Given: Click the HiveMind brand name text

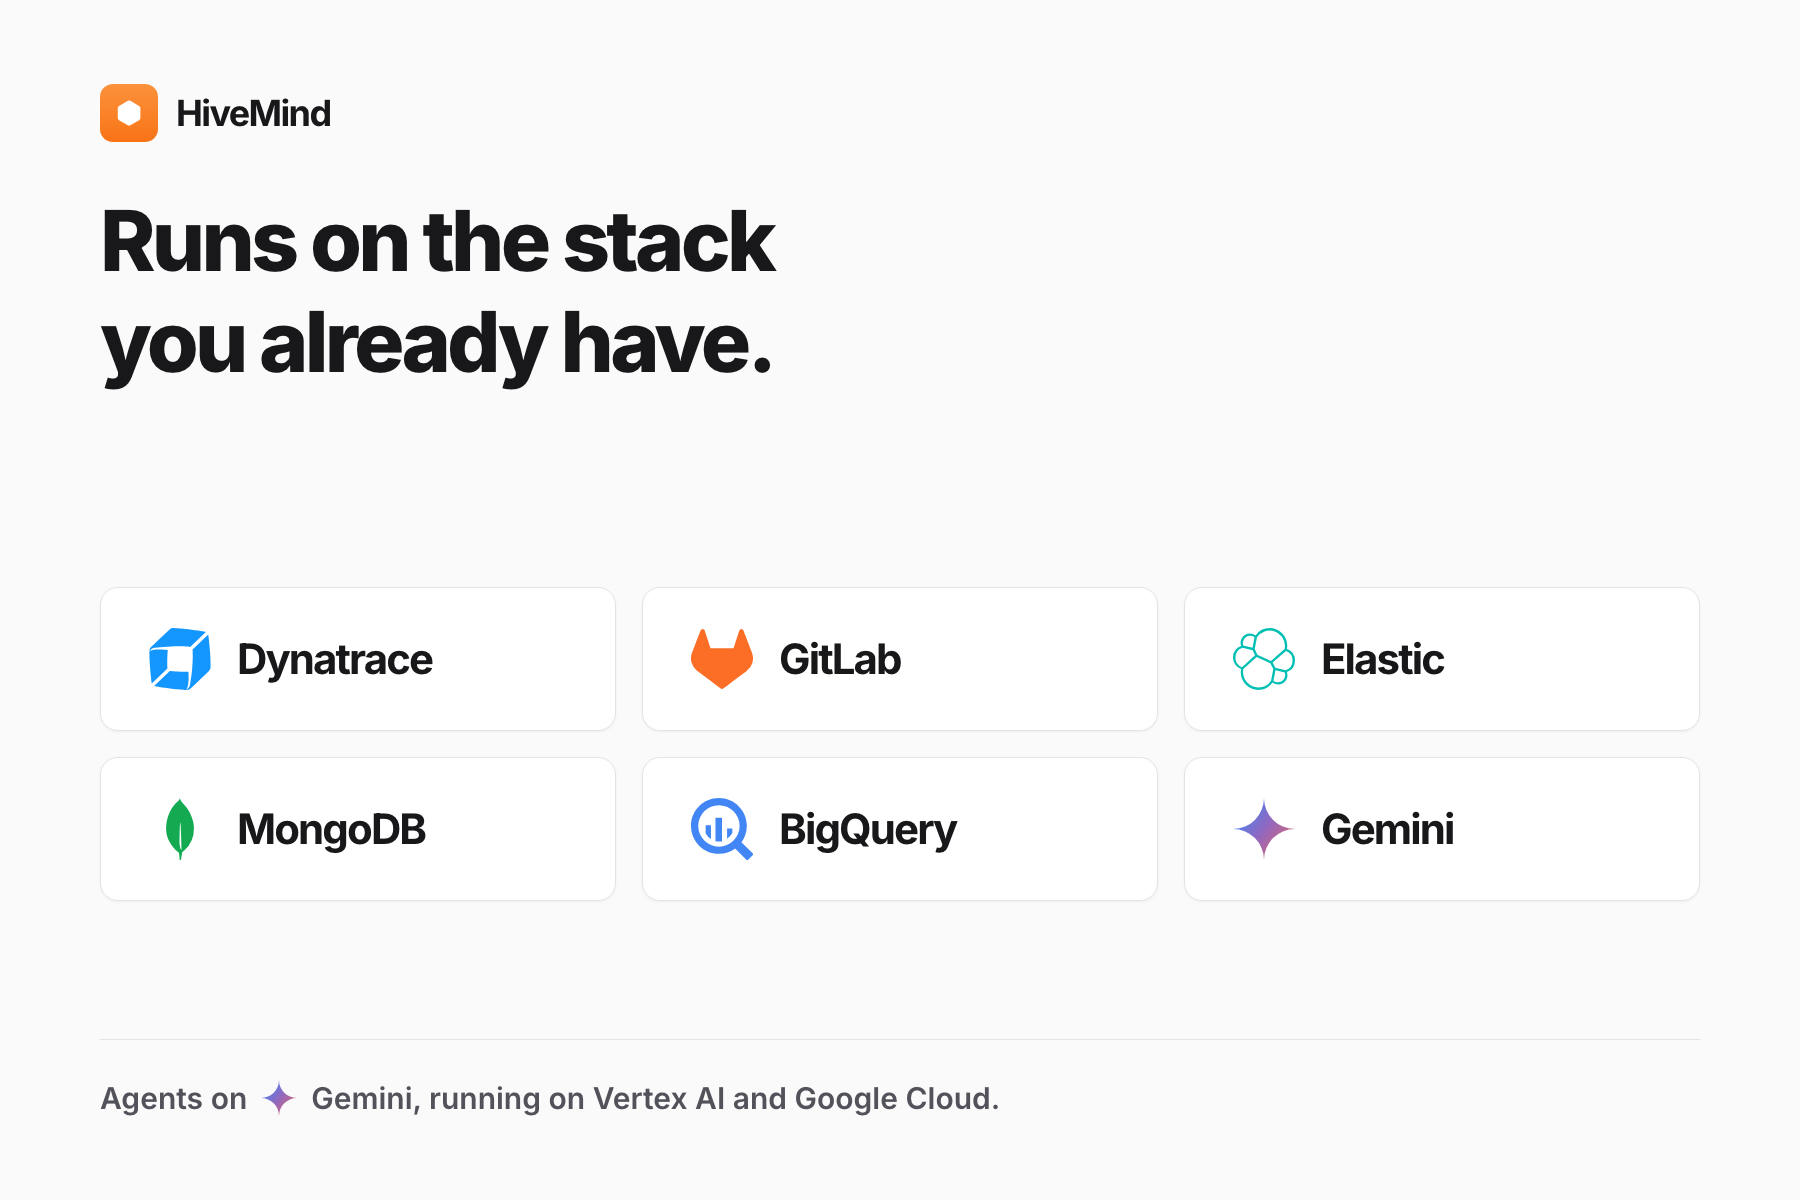Looking at the screenshot, I should [x=253, y=113].
